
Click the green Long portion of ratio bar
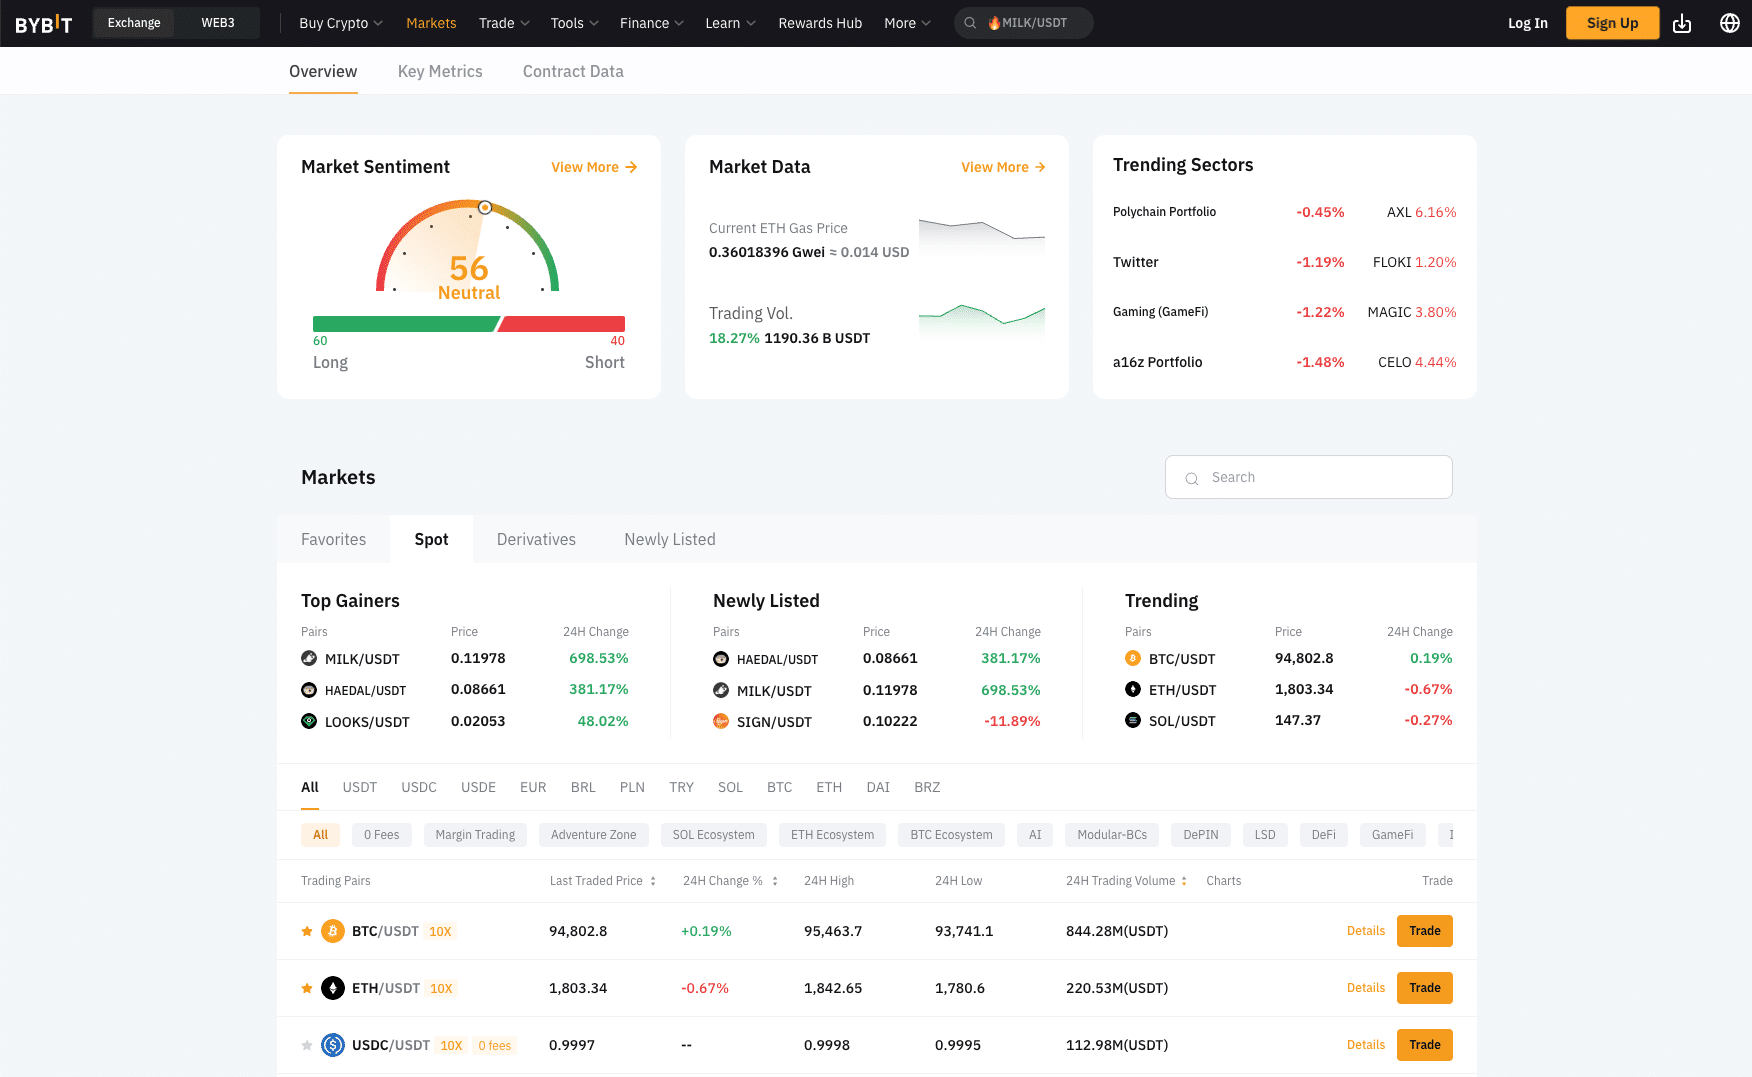(x=405, y=324)
